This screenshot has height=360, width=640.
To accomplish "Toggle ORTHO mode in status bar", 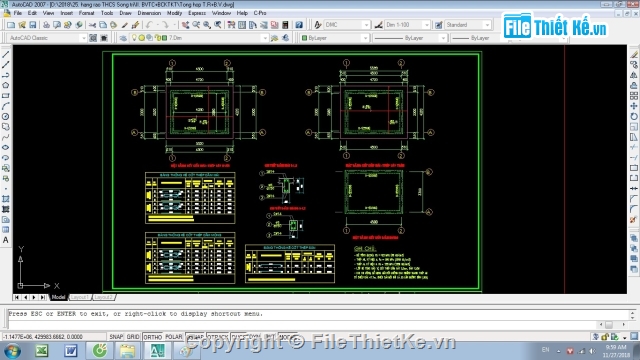I will 153,337.
